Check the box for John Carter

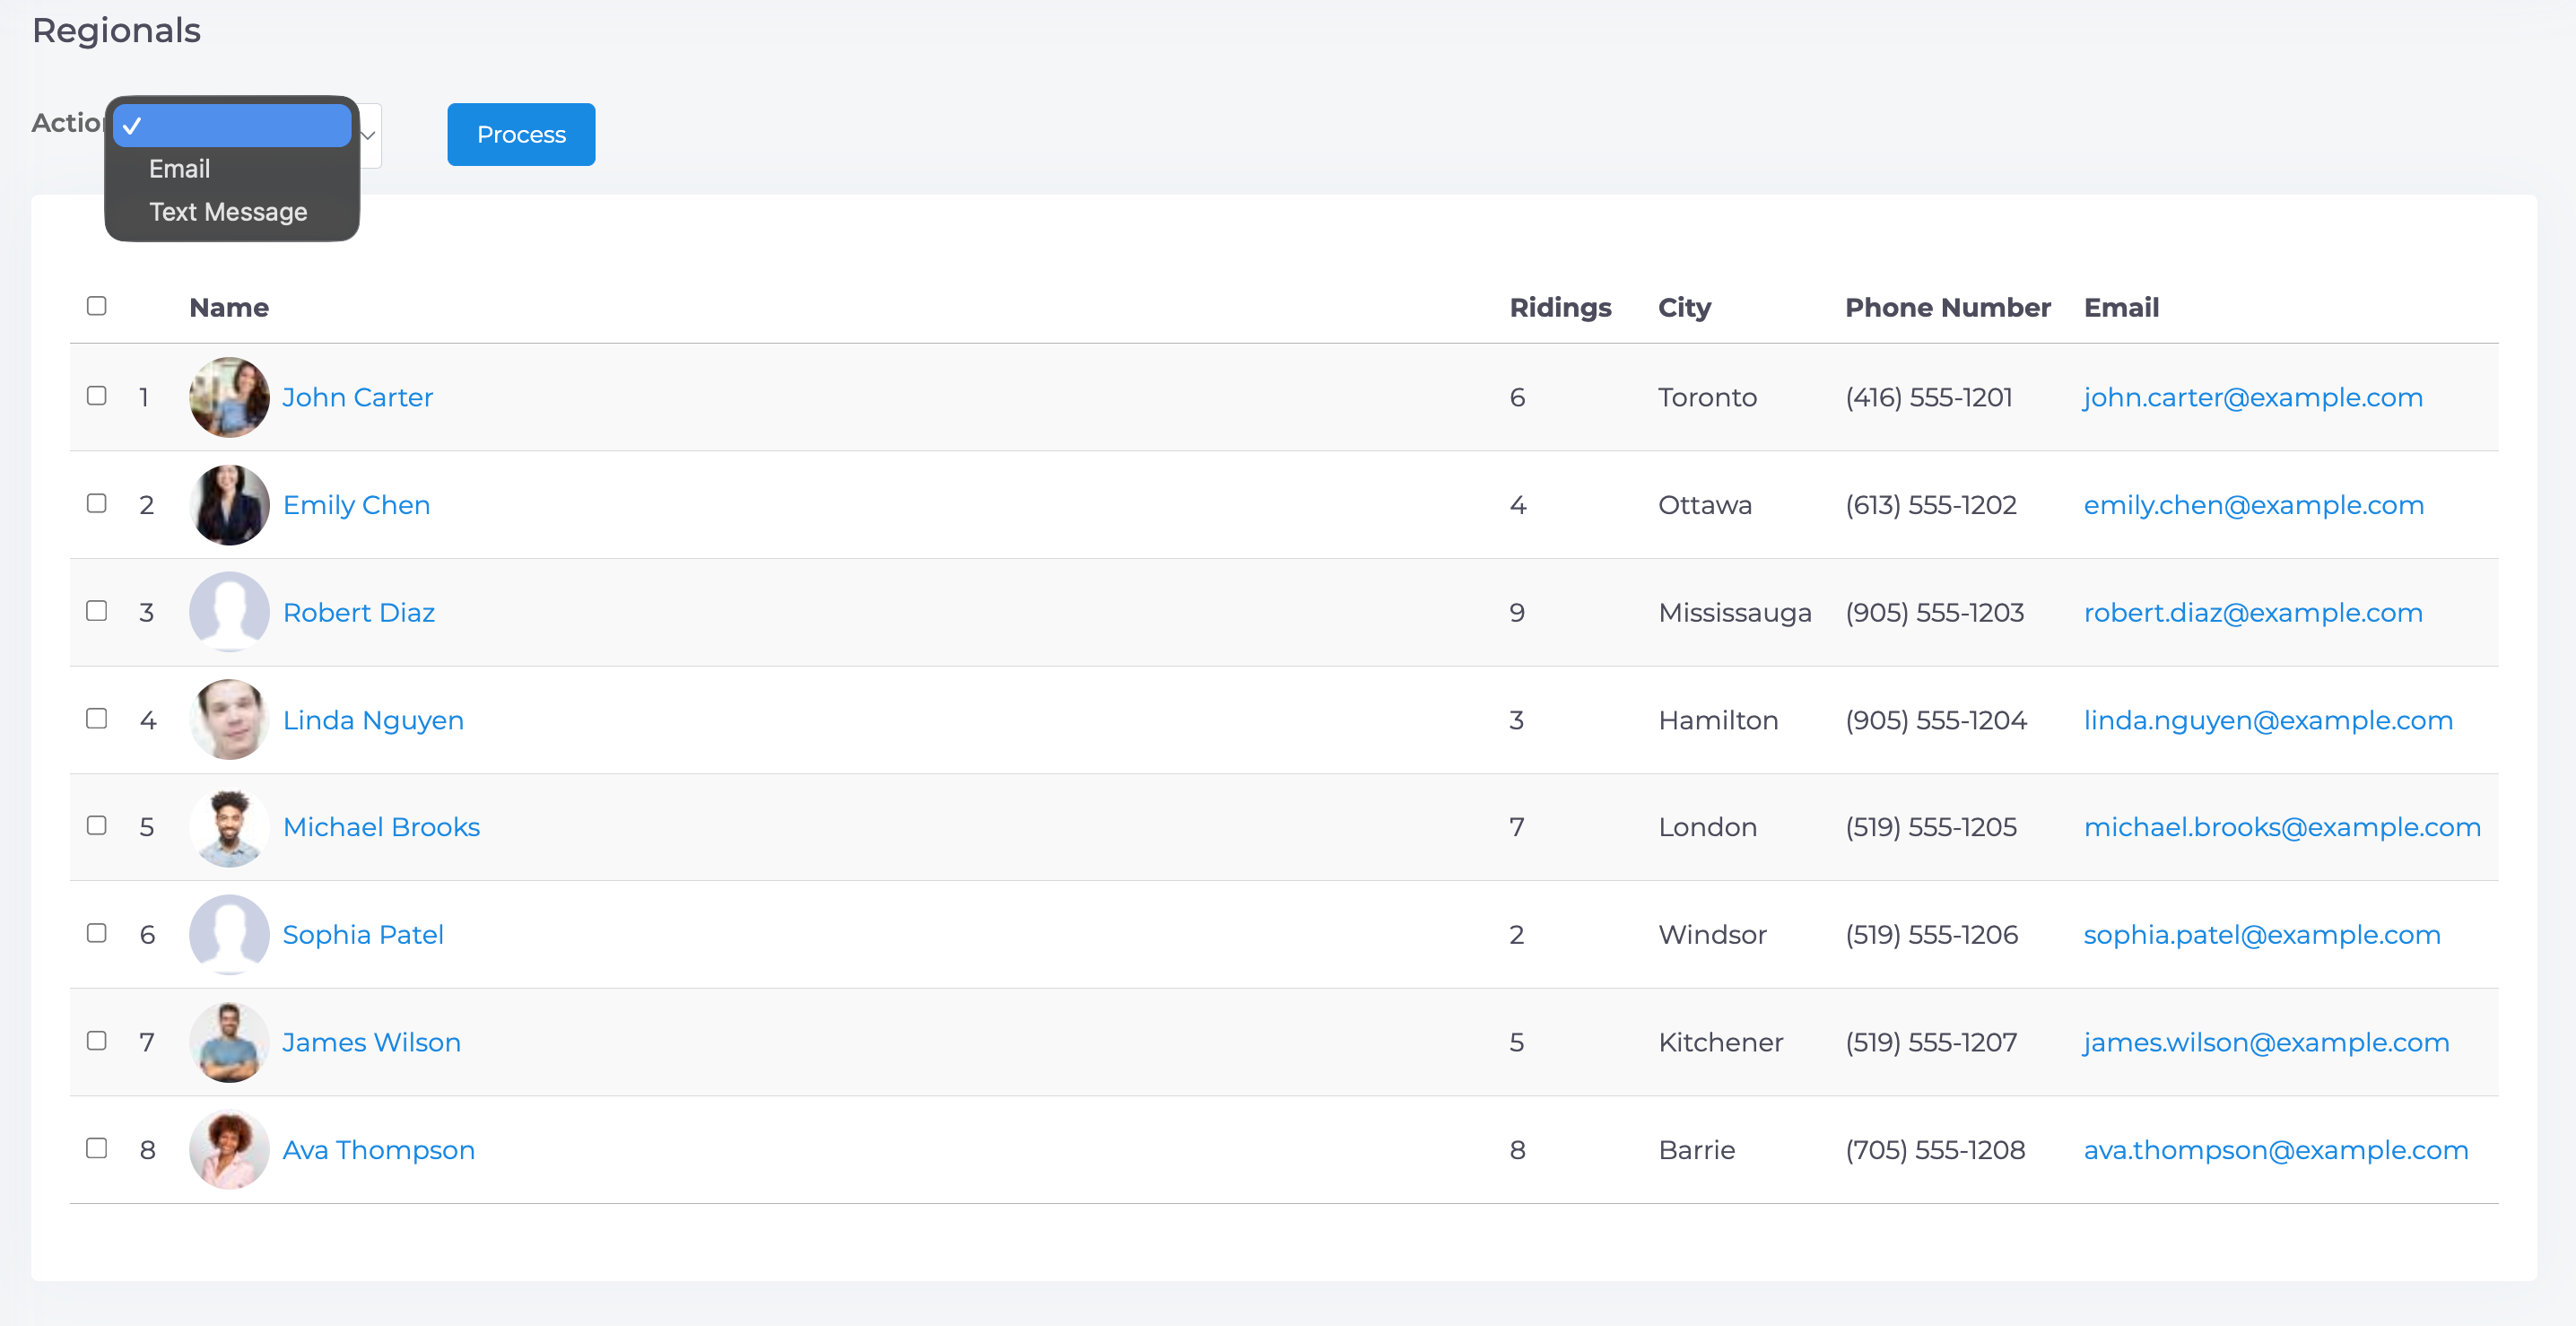[x=97, y=396]
